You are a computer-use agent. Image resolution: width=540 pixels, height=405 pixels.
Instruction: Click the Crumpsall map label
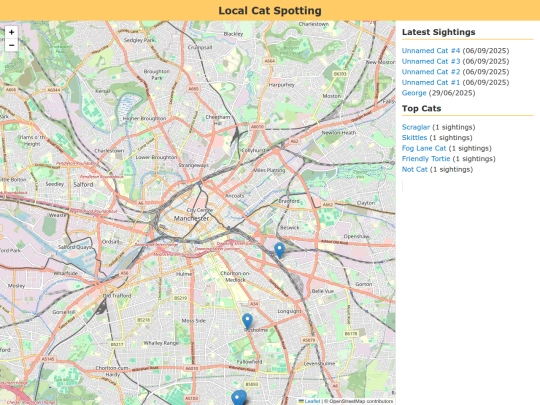click(x=200, y=47)
